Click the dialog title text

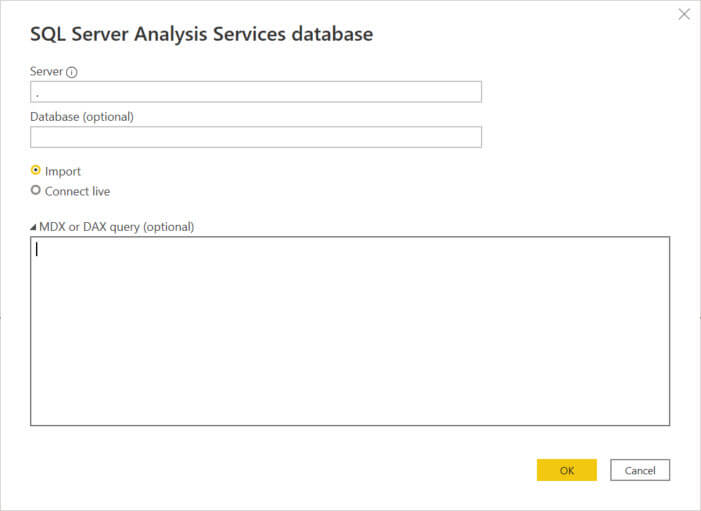click(x=201, y=34)
